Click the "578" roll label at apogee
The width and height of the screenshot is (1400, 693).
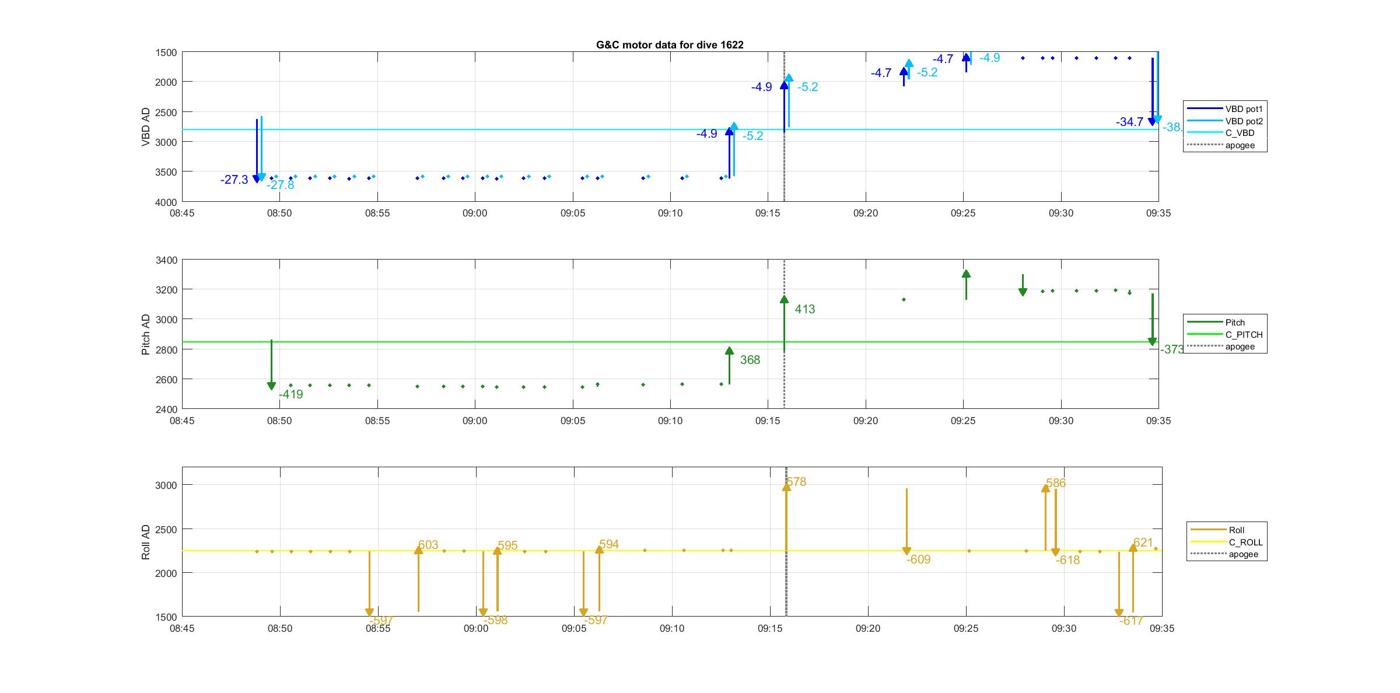(796, 482)
